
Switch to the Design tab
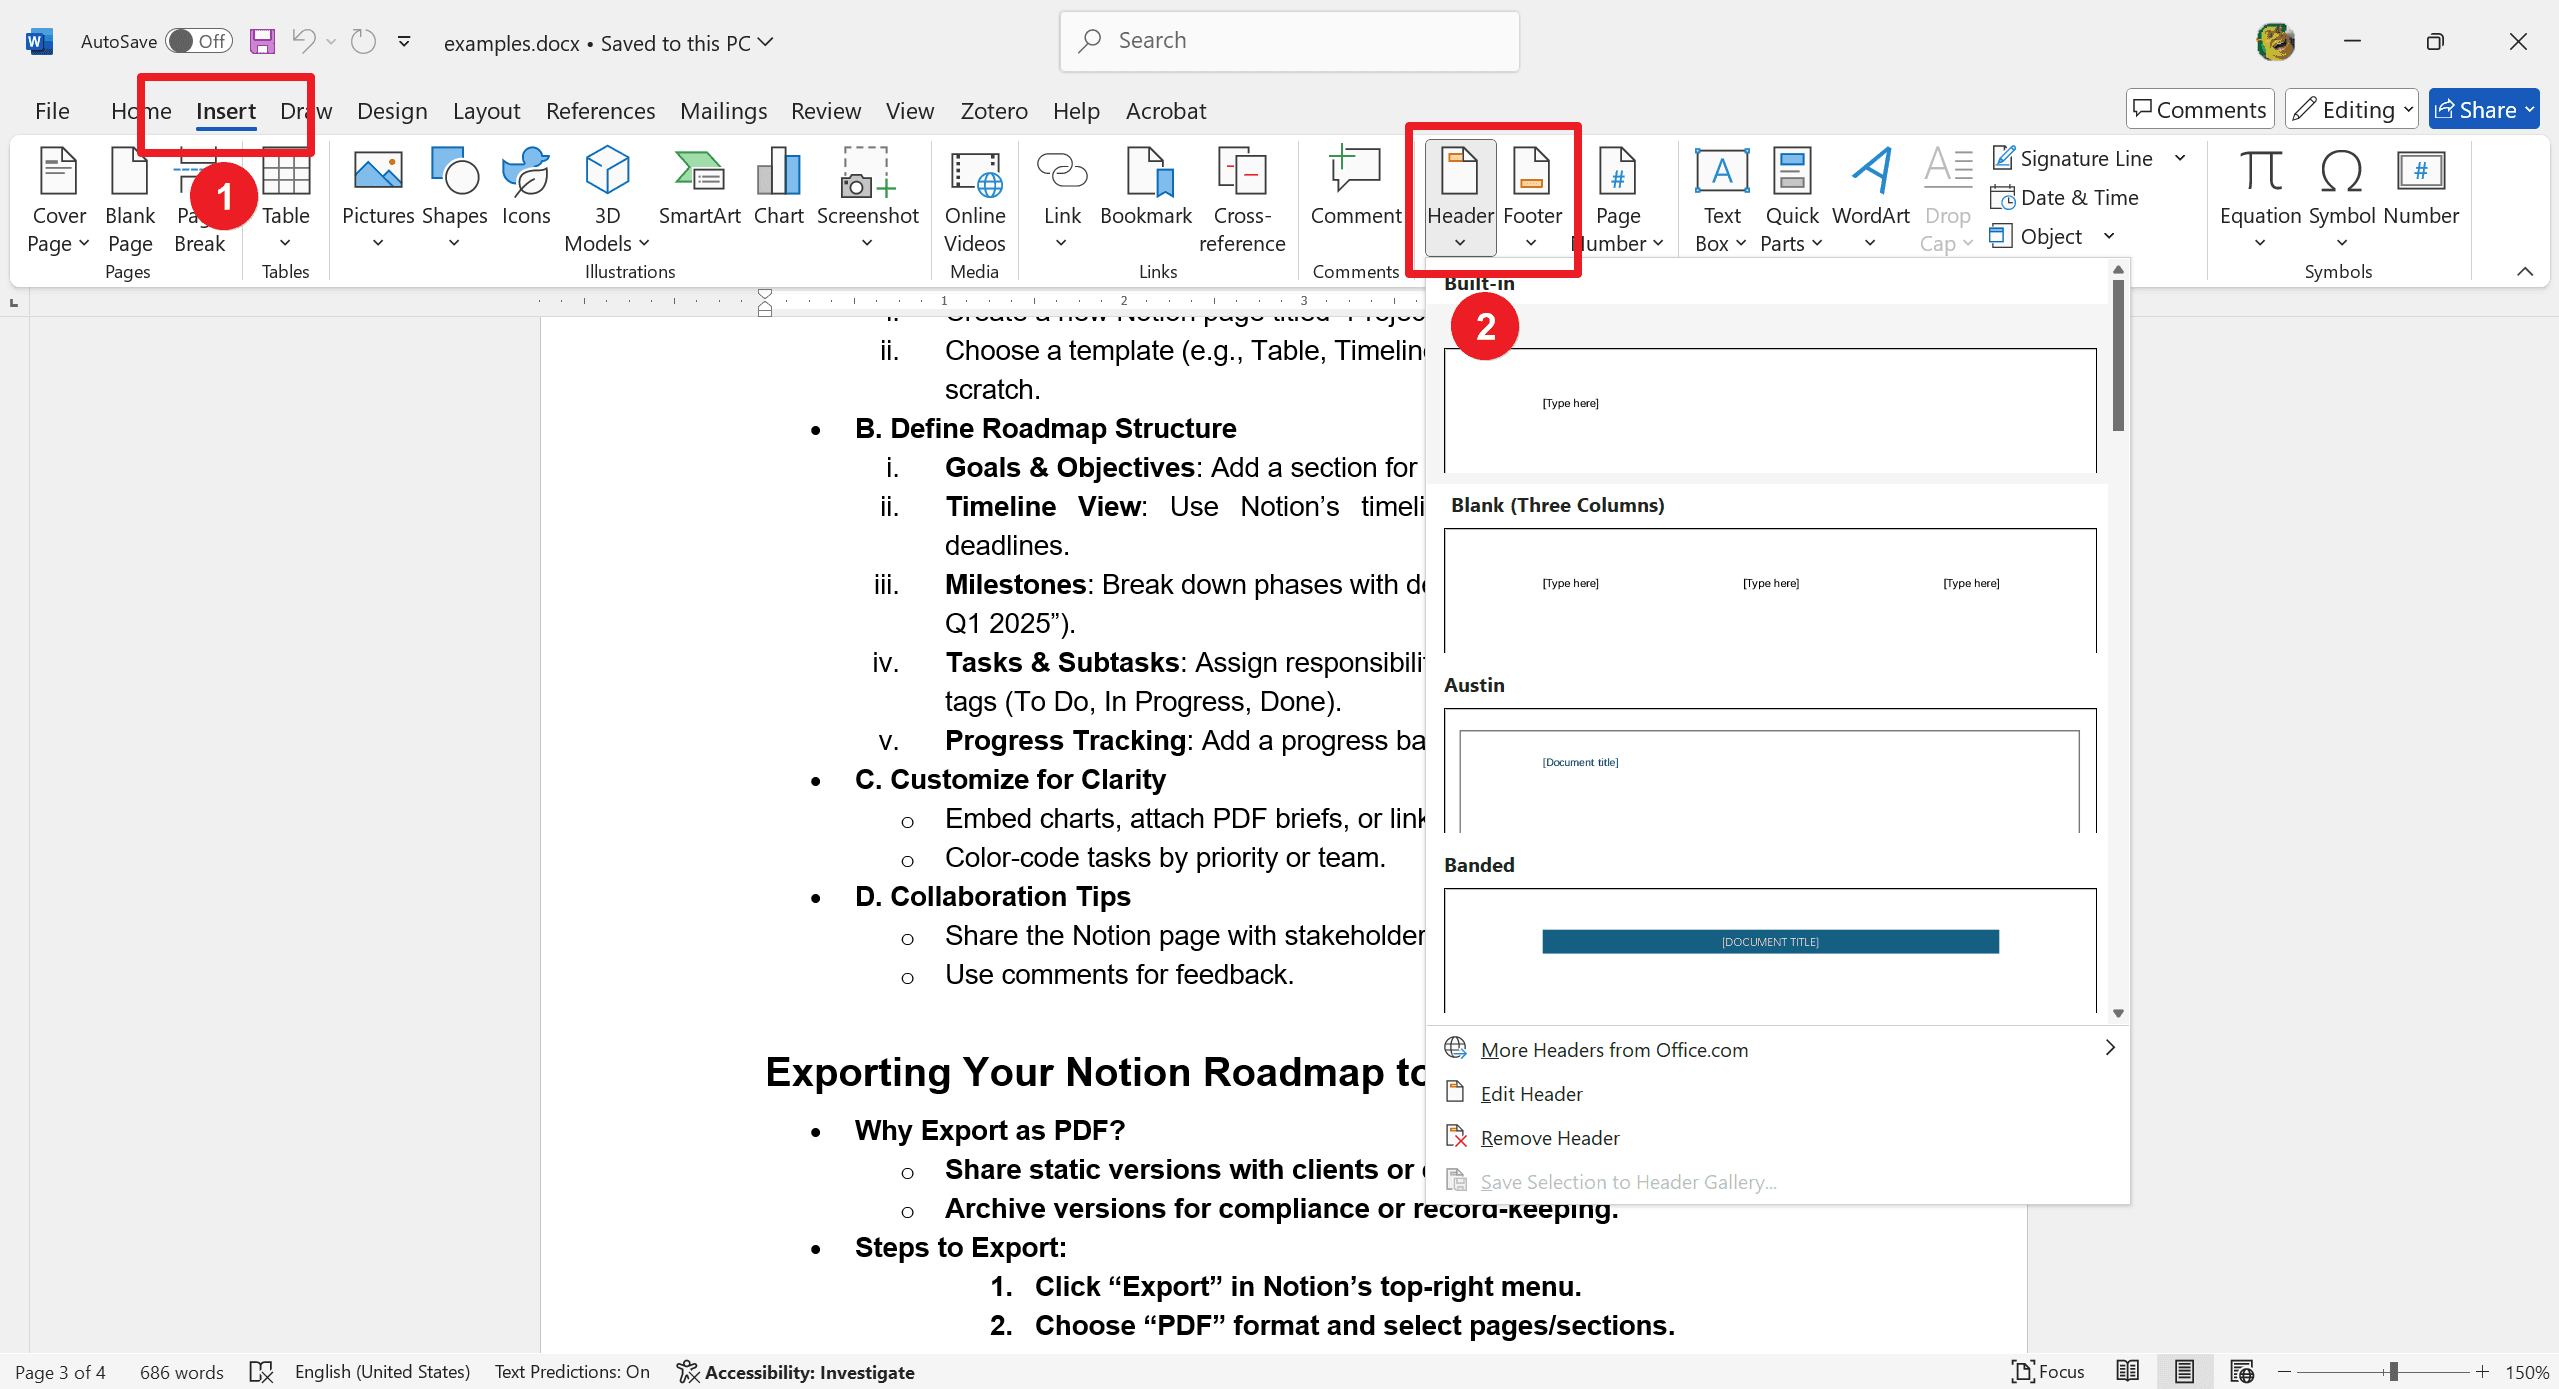tap(392, 110)
